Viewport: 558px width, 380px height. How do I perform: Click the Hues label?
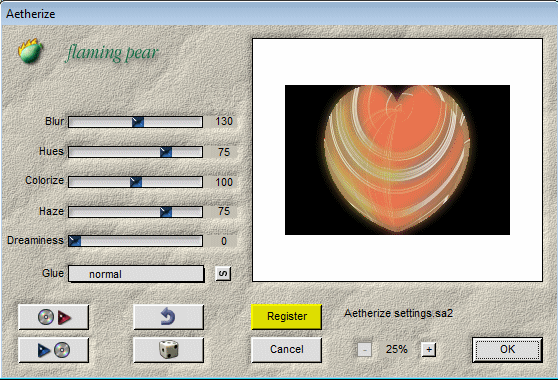51,151
